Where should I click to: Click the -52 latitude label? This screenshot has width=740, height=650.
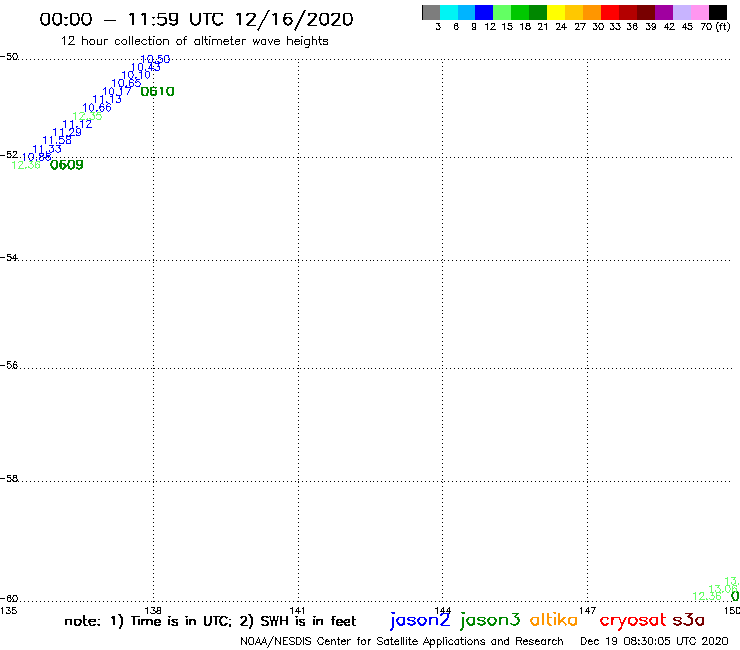[x=9, y=155]
